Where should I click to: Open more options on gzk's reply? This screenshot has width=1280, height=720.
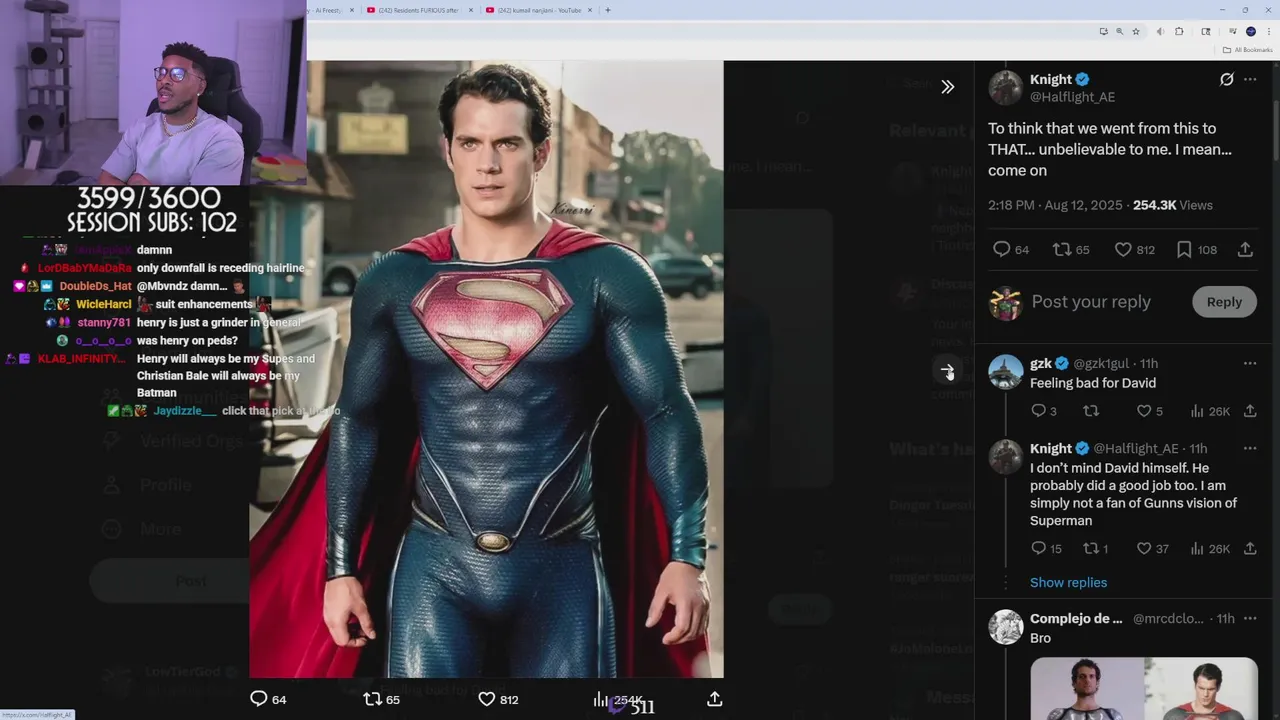tap(1250, 363)
